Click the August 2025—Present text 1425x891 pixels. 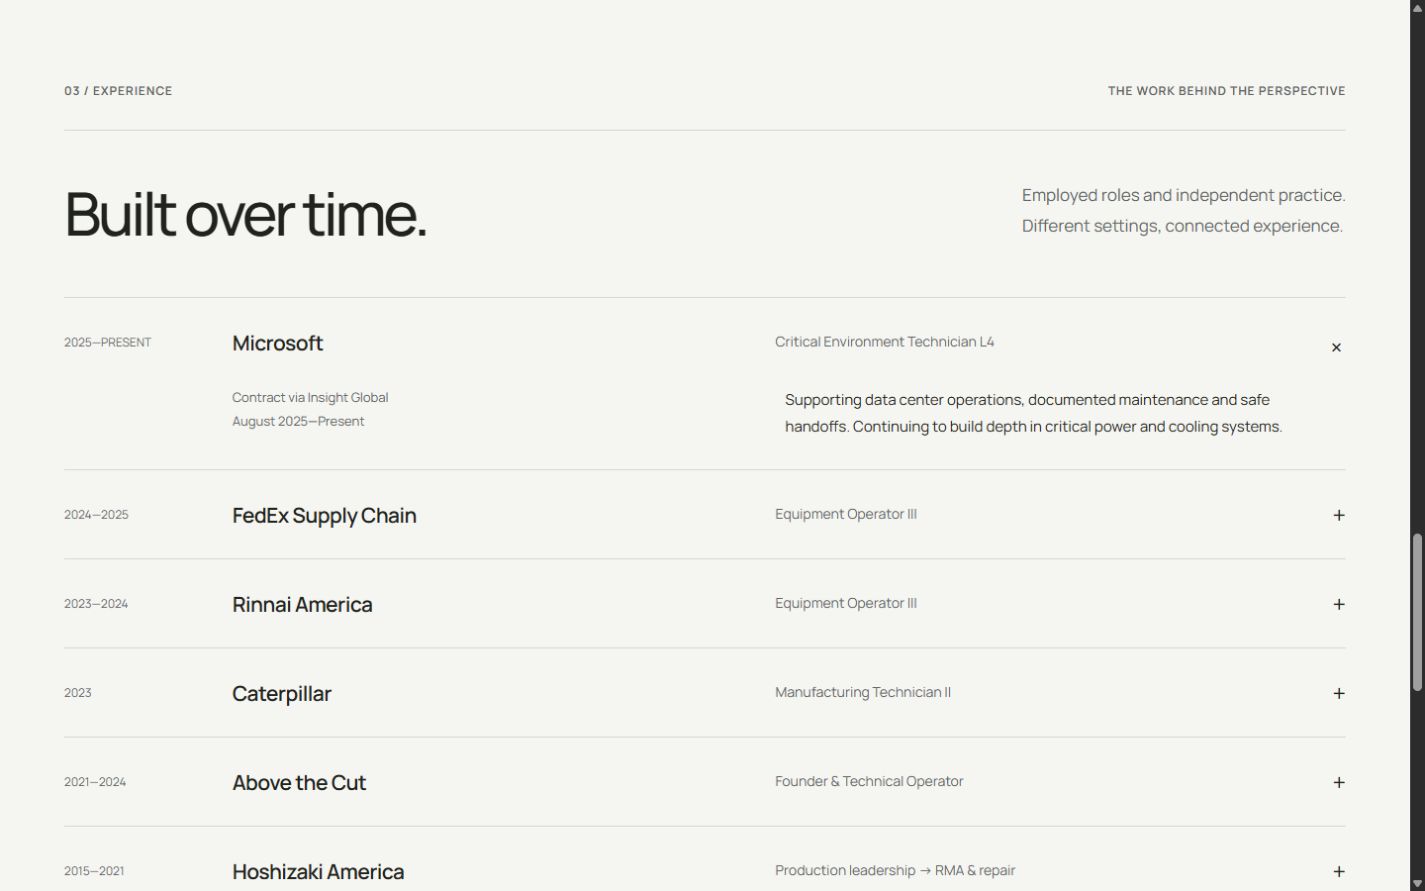[x=298, y=421]
